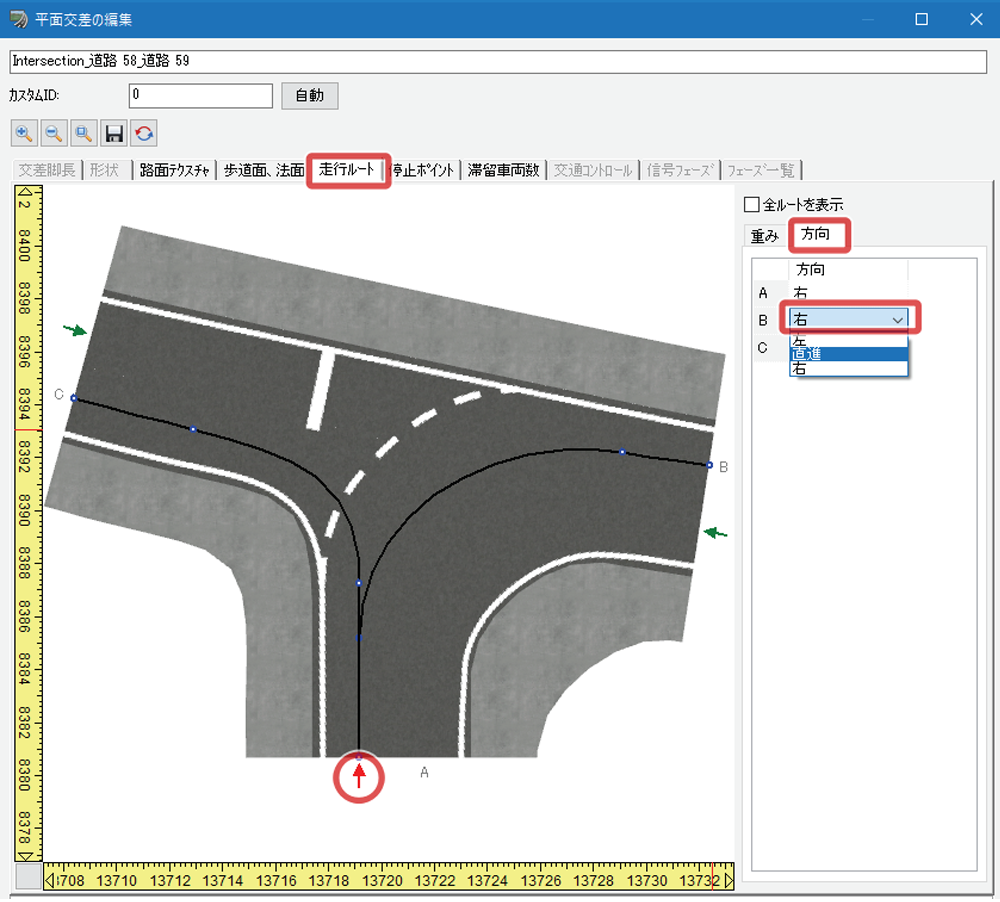The height and width of the screenshot is (902, 1000).
Task: Click the zoom out magnifier icon
Action: (x=54, y=133)
